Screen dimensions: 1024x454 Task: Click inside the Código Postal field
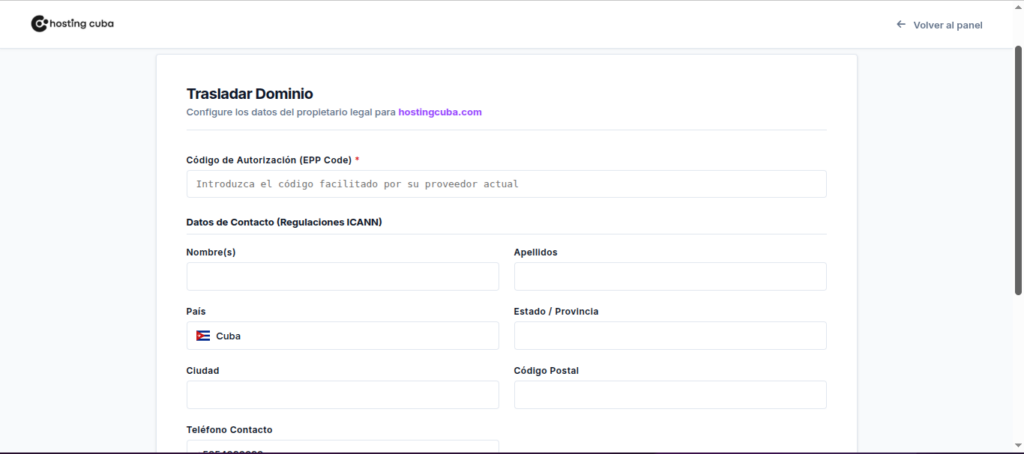click(x=670, y=395)
